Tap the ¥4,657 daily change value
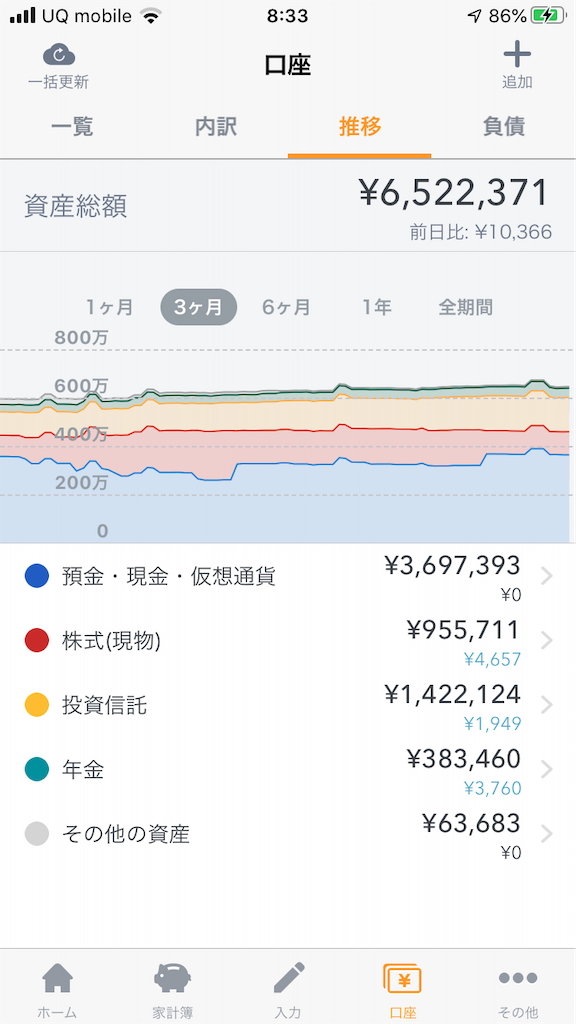The width and height of the screenshot is (576, 1024). click(492, 660)
